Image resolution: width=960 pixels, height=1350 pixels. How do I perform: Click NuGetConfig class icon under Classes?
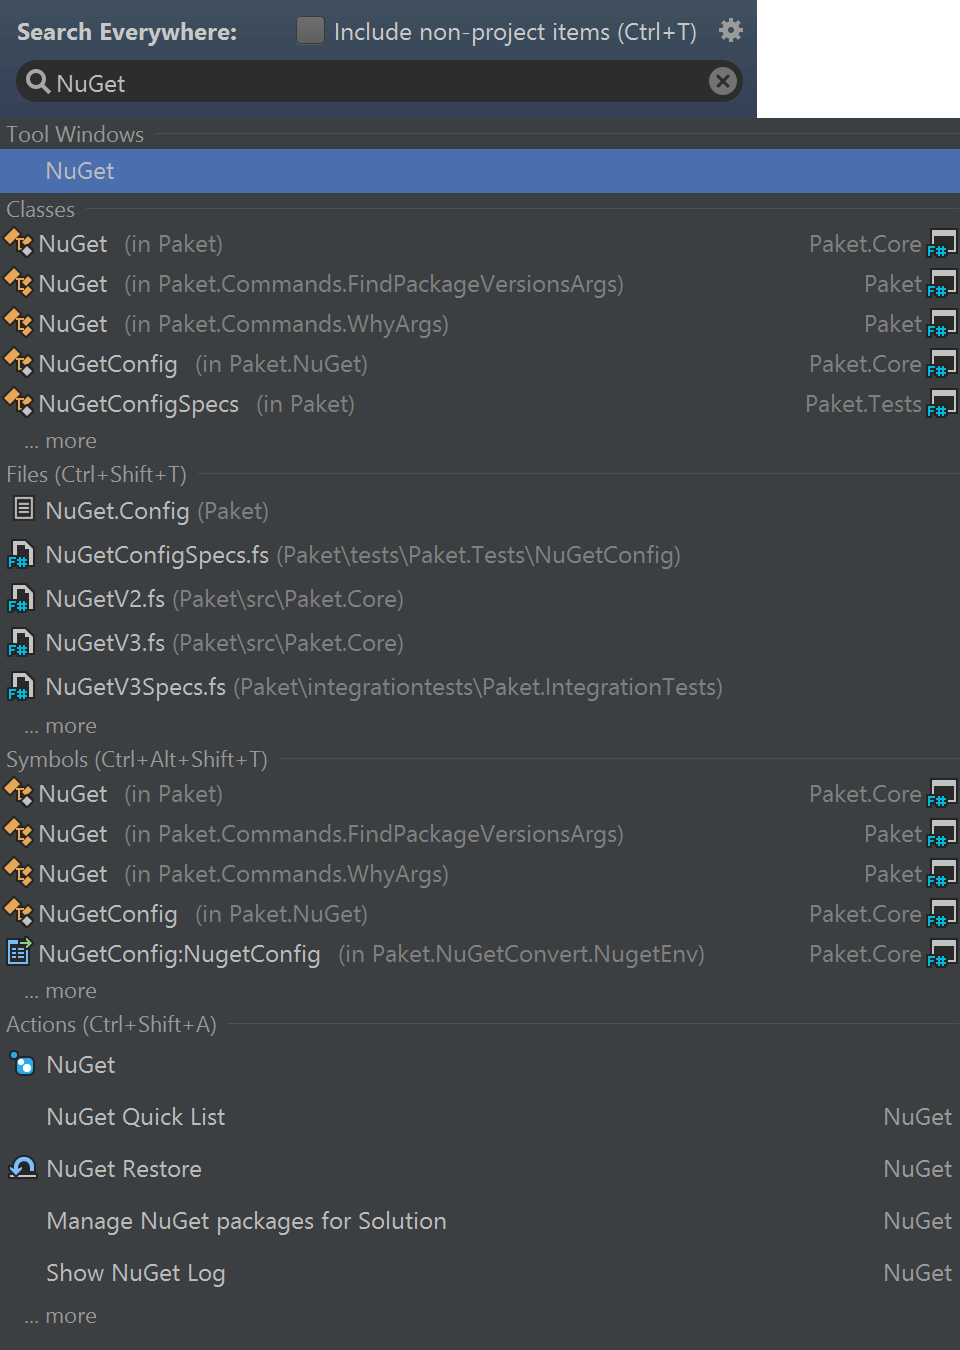(19, 363)
